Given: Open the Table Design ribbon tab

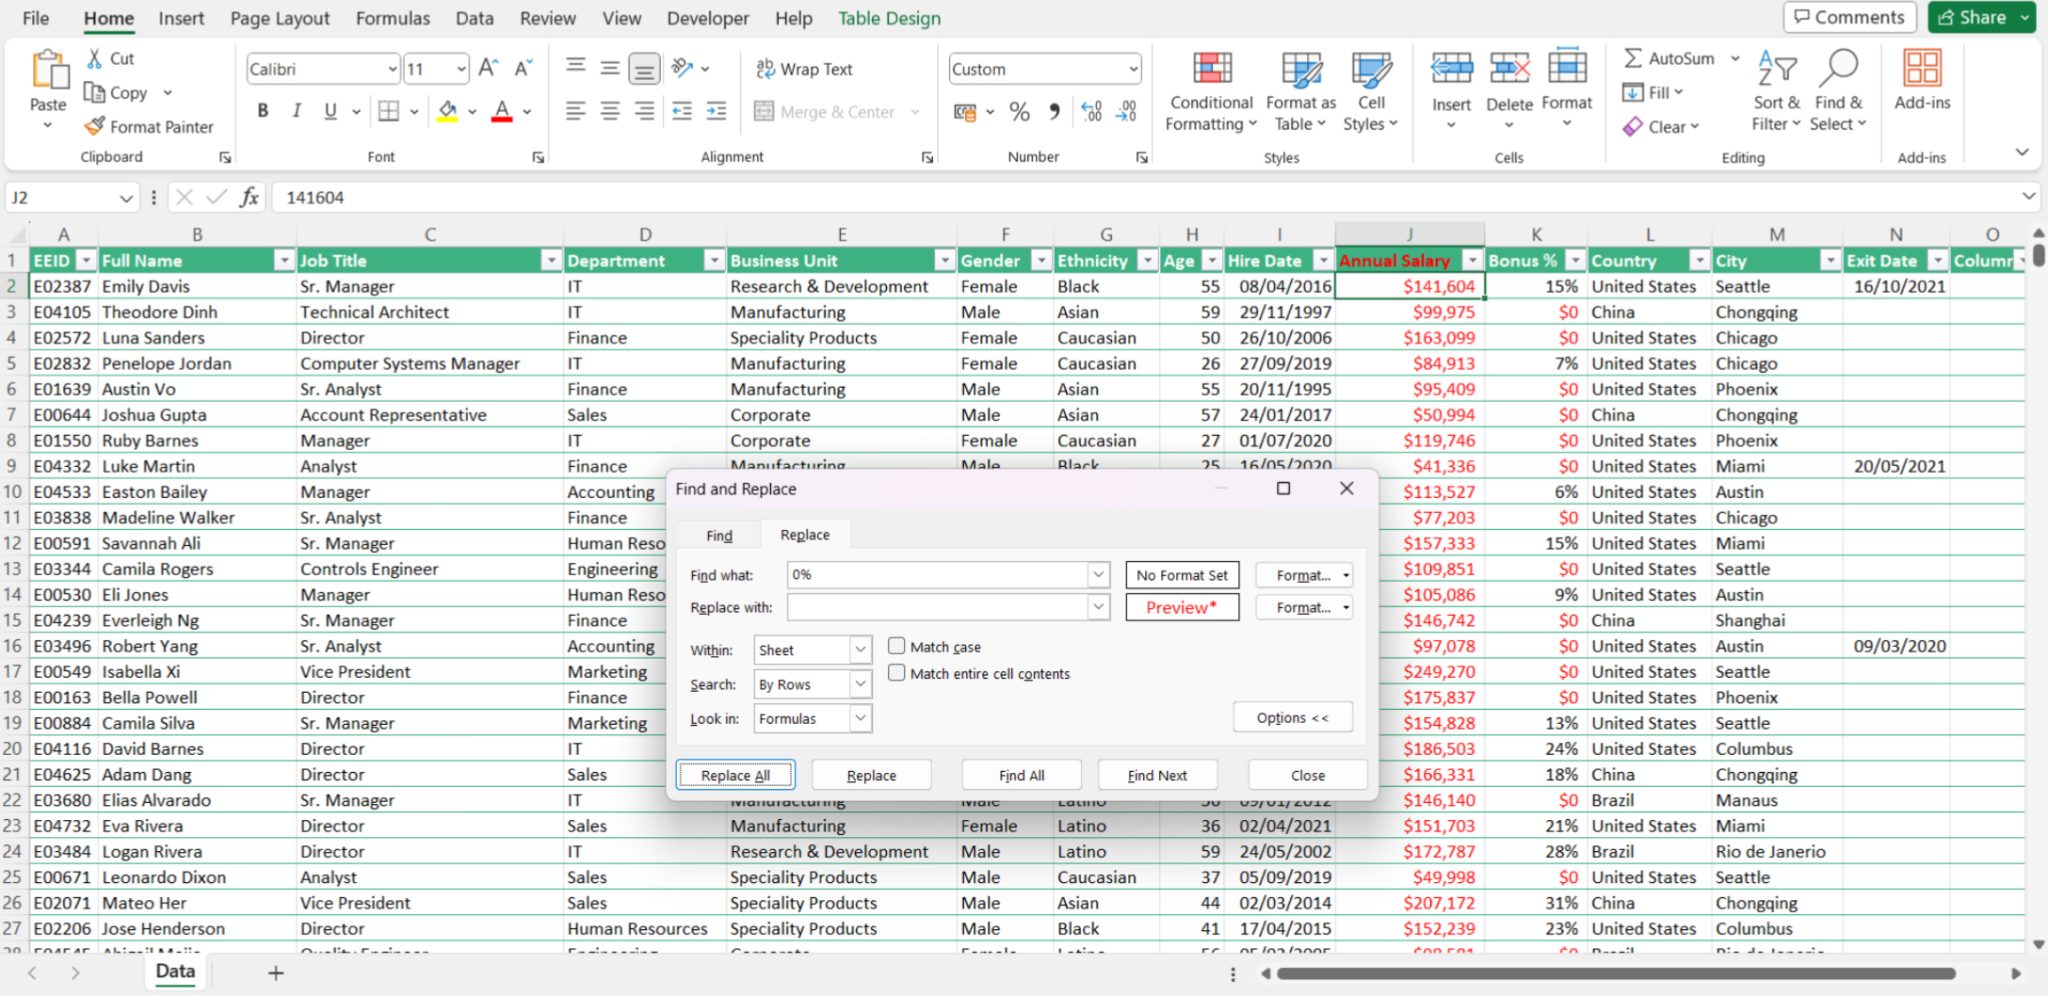Looking at the screenshot, I should point(888,17).
